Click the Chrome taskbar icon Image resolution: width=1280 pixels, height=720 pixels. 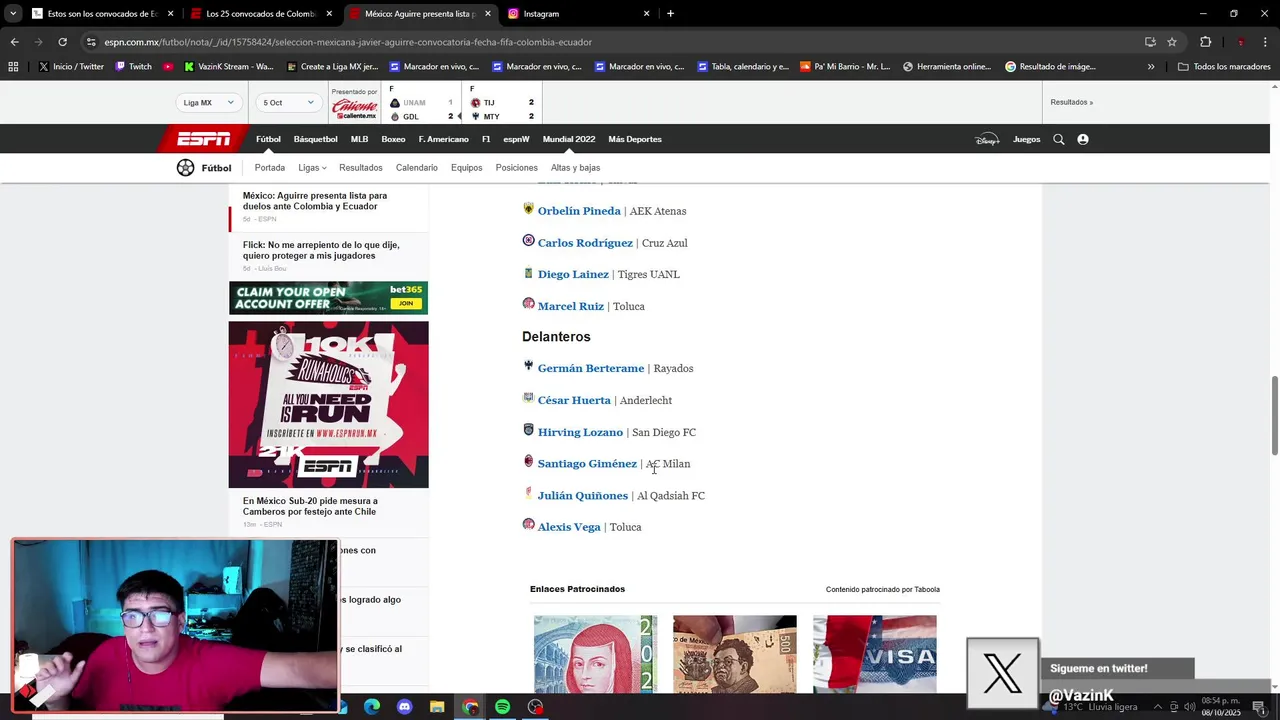pos(470,707)
